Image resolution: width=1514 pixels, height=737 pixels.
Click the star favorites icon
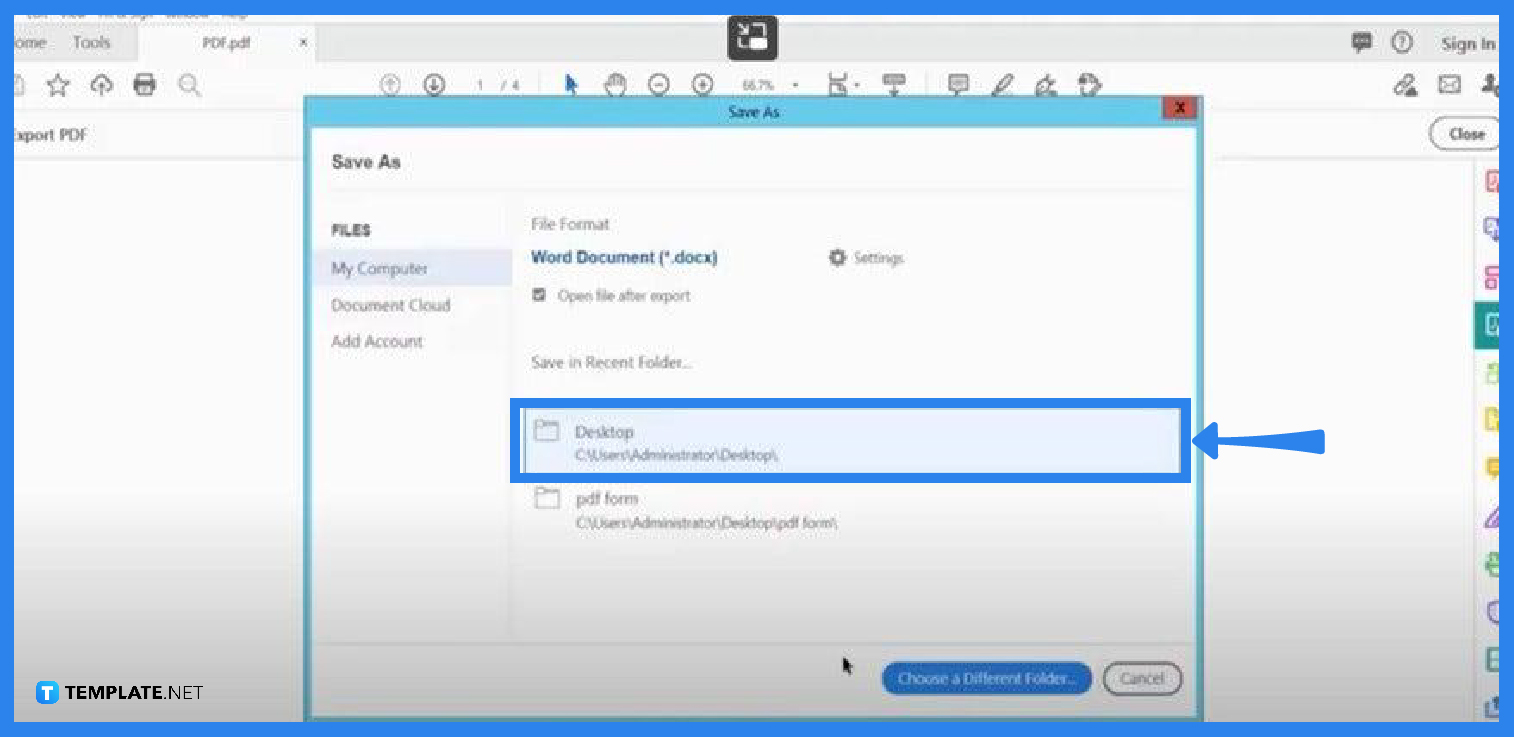(58, 85)
